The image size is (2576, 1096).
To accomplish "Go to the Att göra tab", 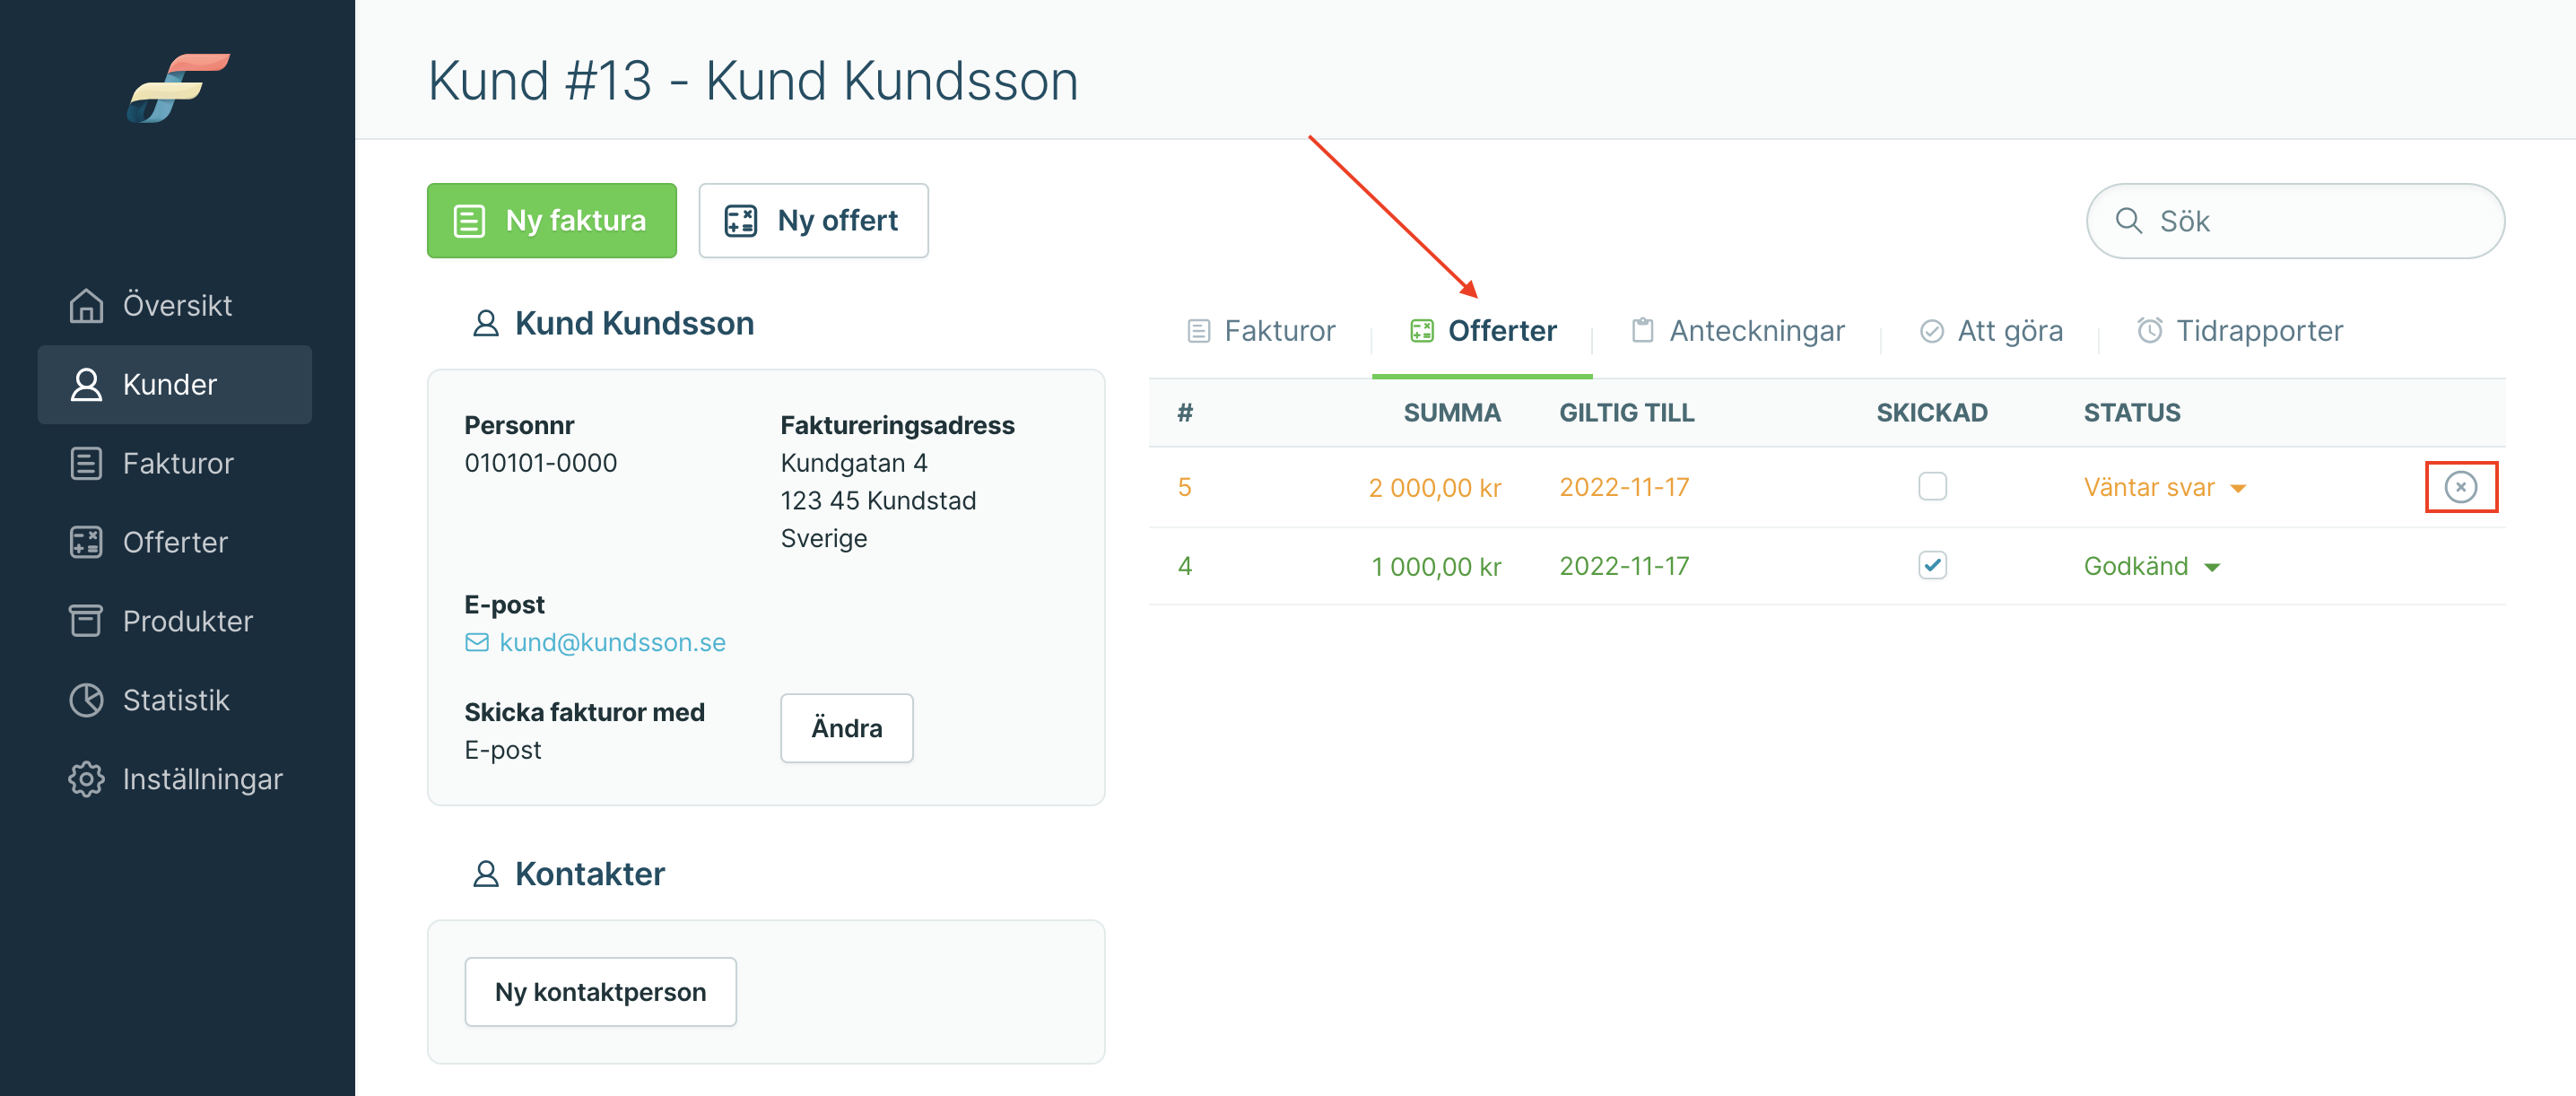I will point(1991,331).
